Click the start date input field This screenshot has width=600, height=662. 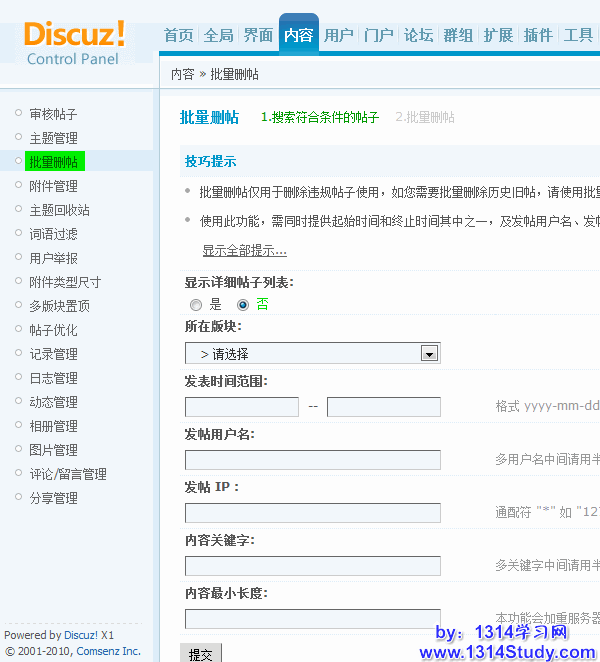point(242,407)
